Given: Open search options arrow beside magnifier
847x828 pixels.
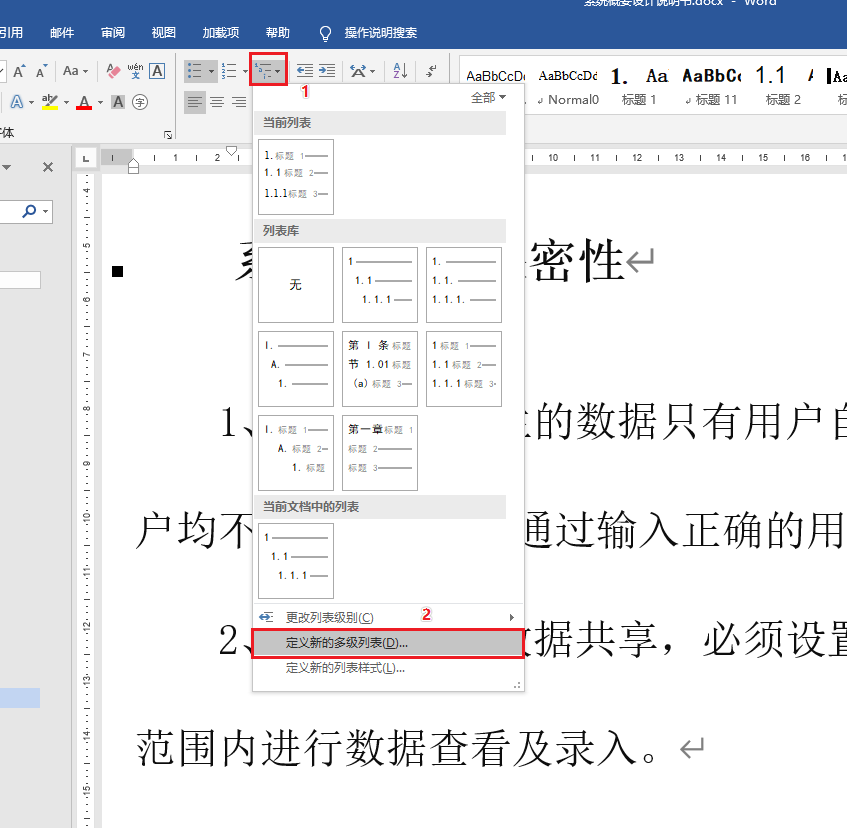Looking at the screenshot, I should pyautogui.click(x=46, y=211).
